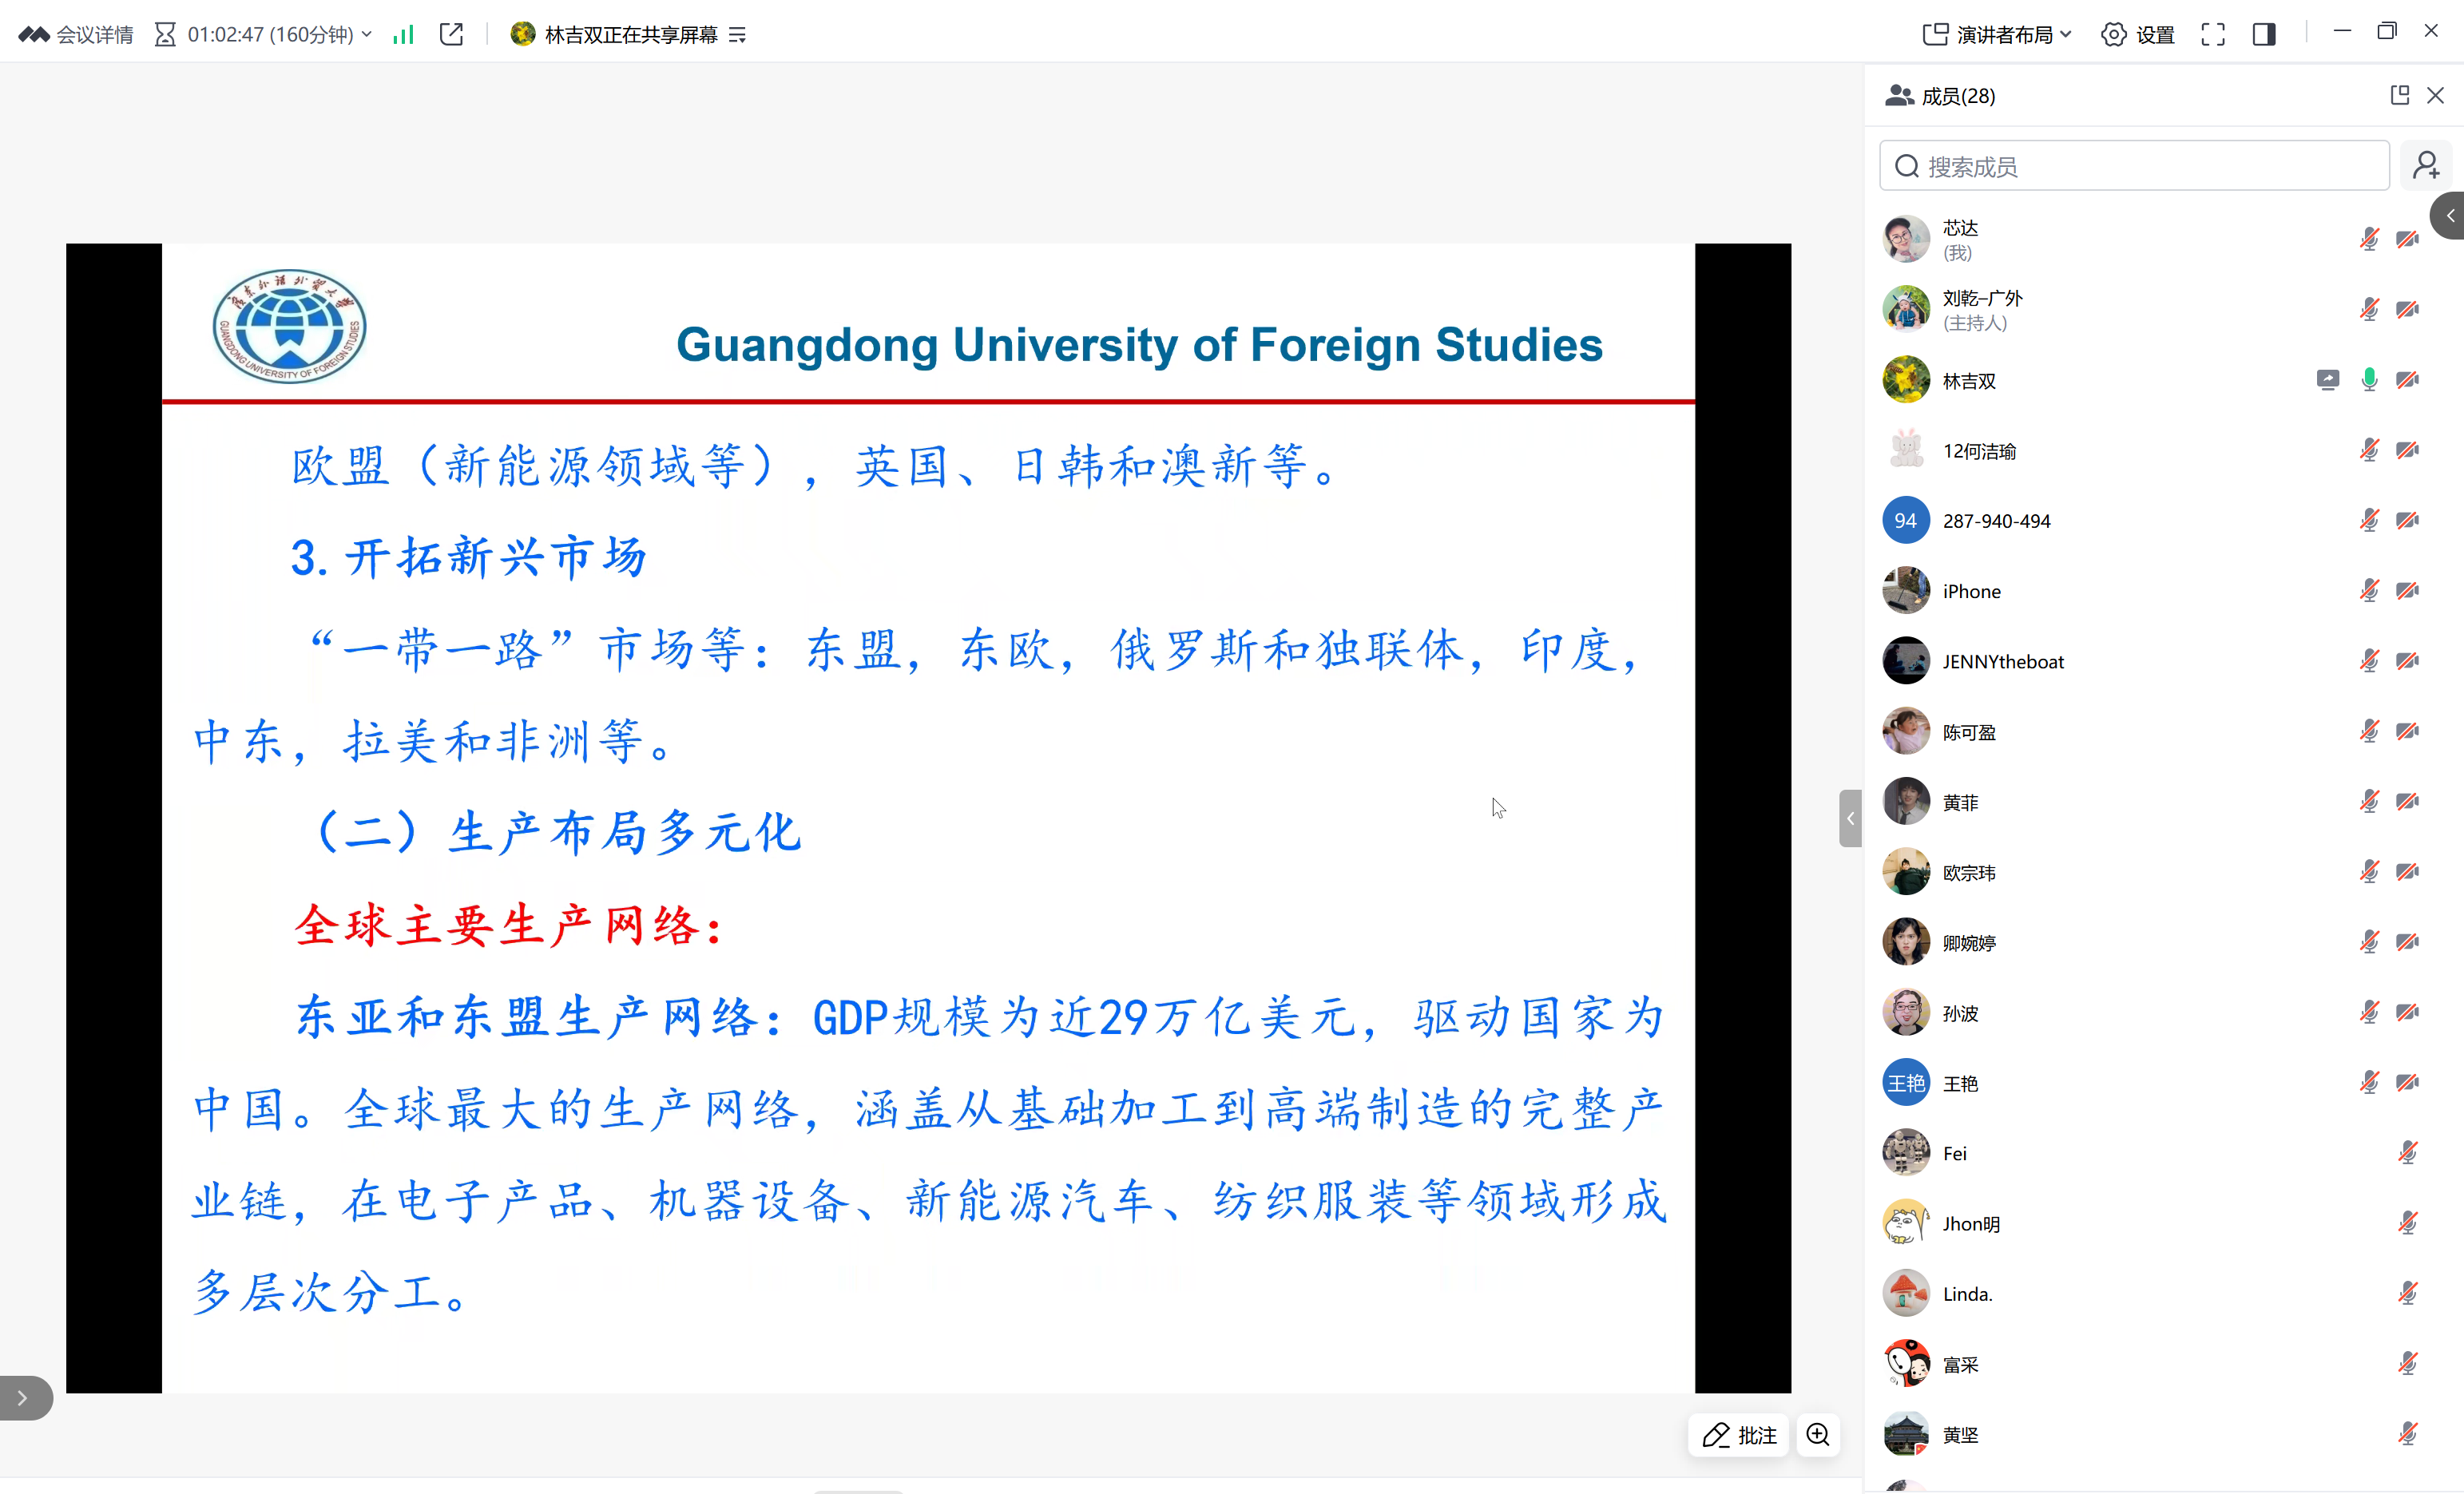Image resolution: width=2464 pixels, height=1494 pixels.
Task: Enter fullscreen mode
Action: [2213, 35]
